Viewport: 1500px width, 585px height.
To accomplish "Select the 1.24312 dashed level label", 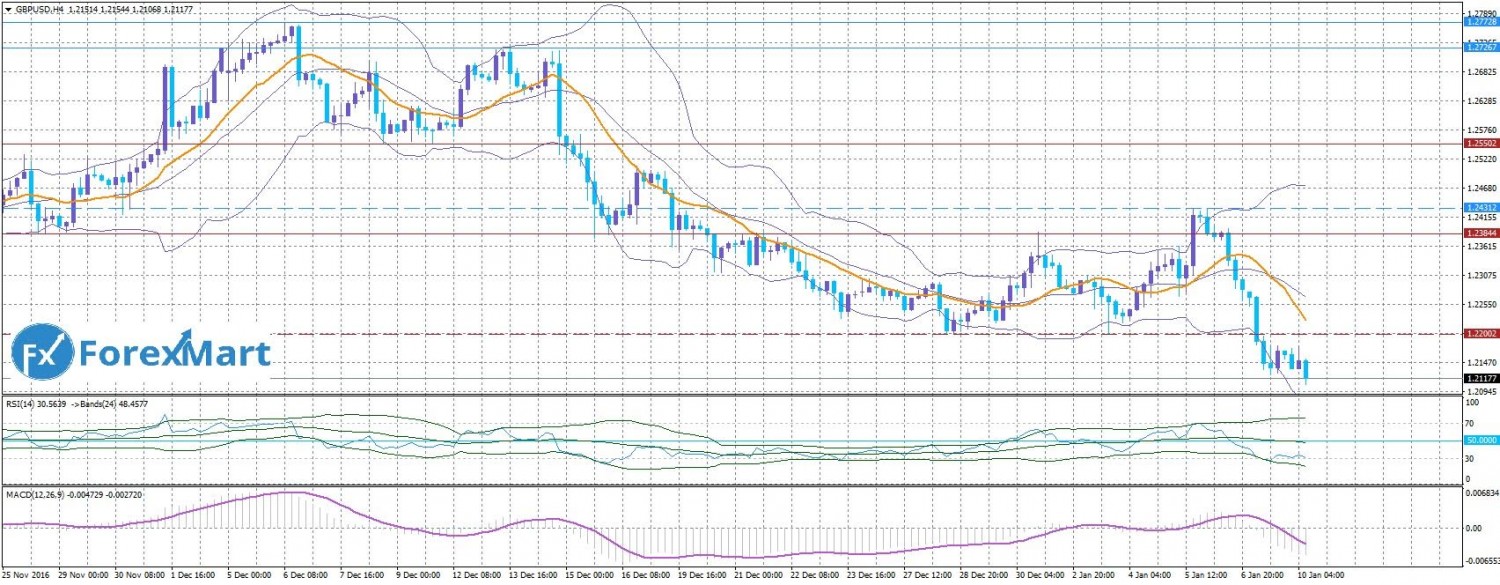I will point(1480,208).
